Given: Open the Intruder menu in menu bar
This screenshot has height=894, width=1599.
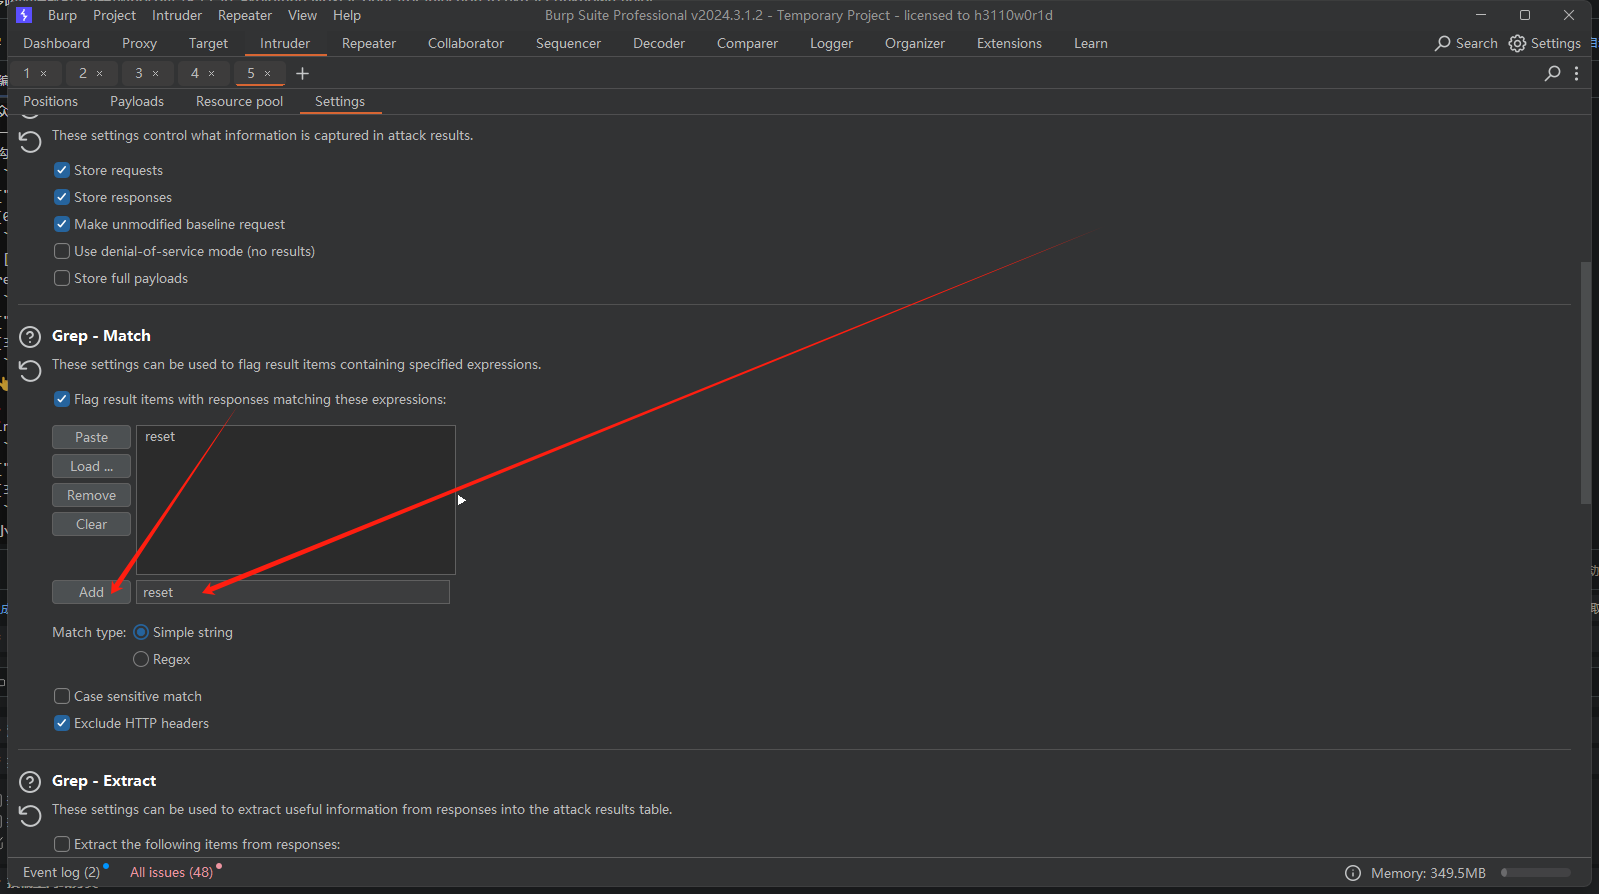Looking at the screenshot, I should click(177, 15).
